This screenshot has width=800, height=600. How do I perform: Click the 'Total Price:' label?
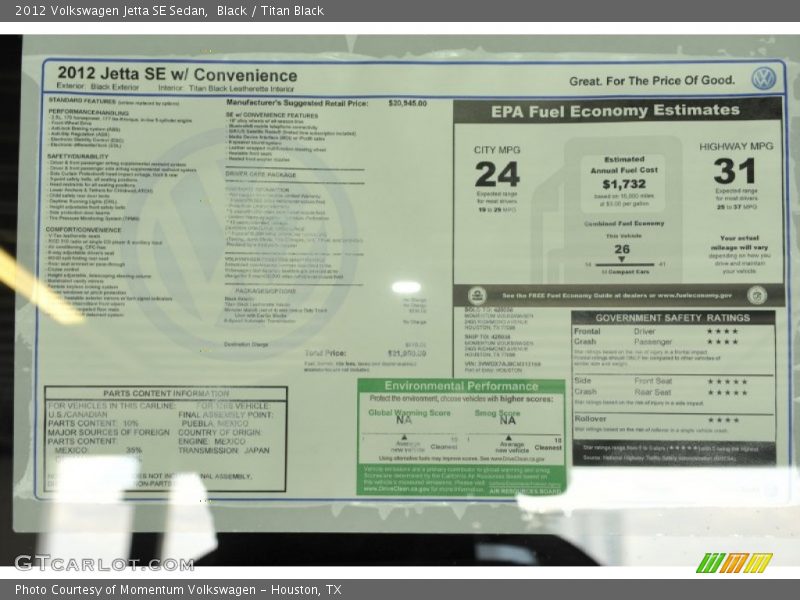(x=325, y=353)
